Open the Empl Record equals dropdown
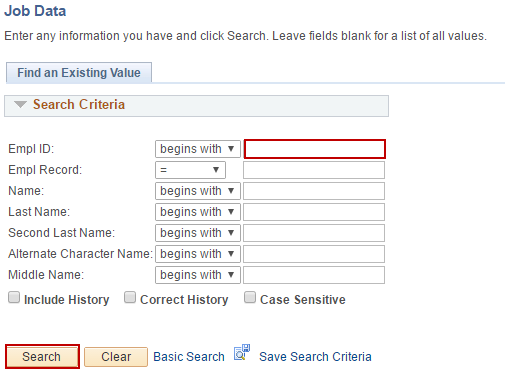This screenshot has width=505, height=377. (x=190, y=170)
